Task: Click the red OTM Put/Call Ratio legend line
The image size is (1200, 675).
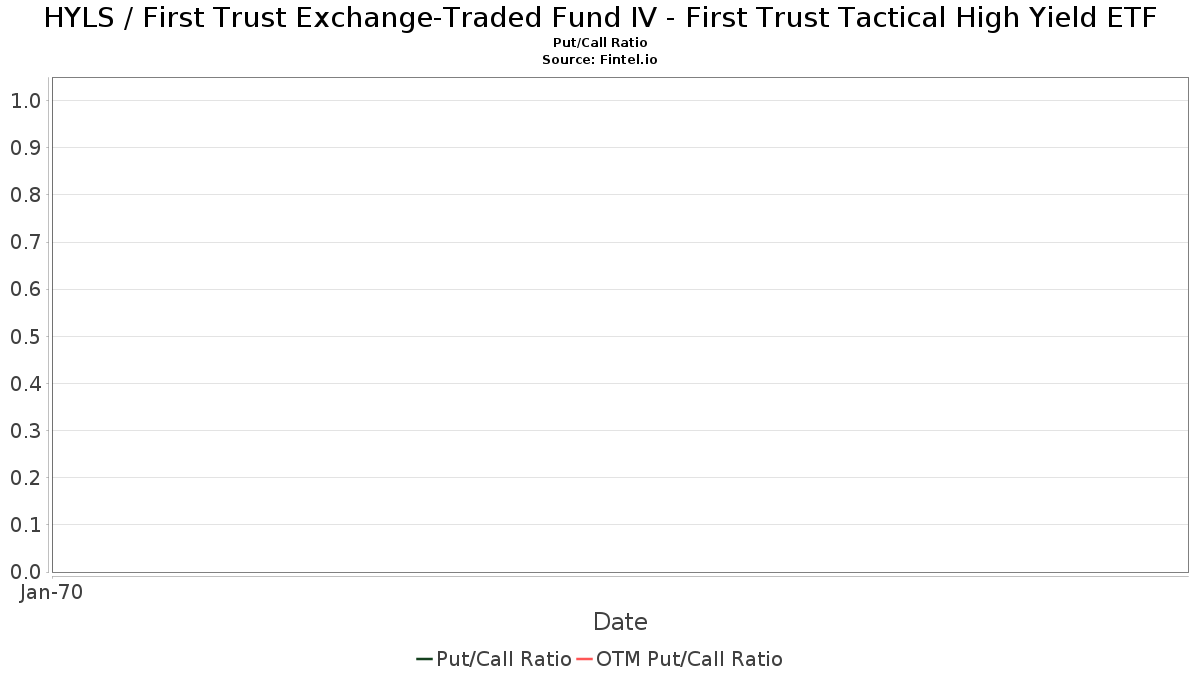Action: [x=584, y=659]
